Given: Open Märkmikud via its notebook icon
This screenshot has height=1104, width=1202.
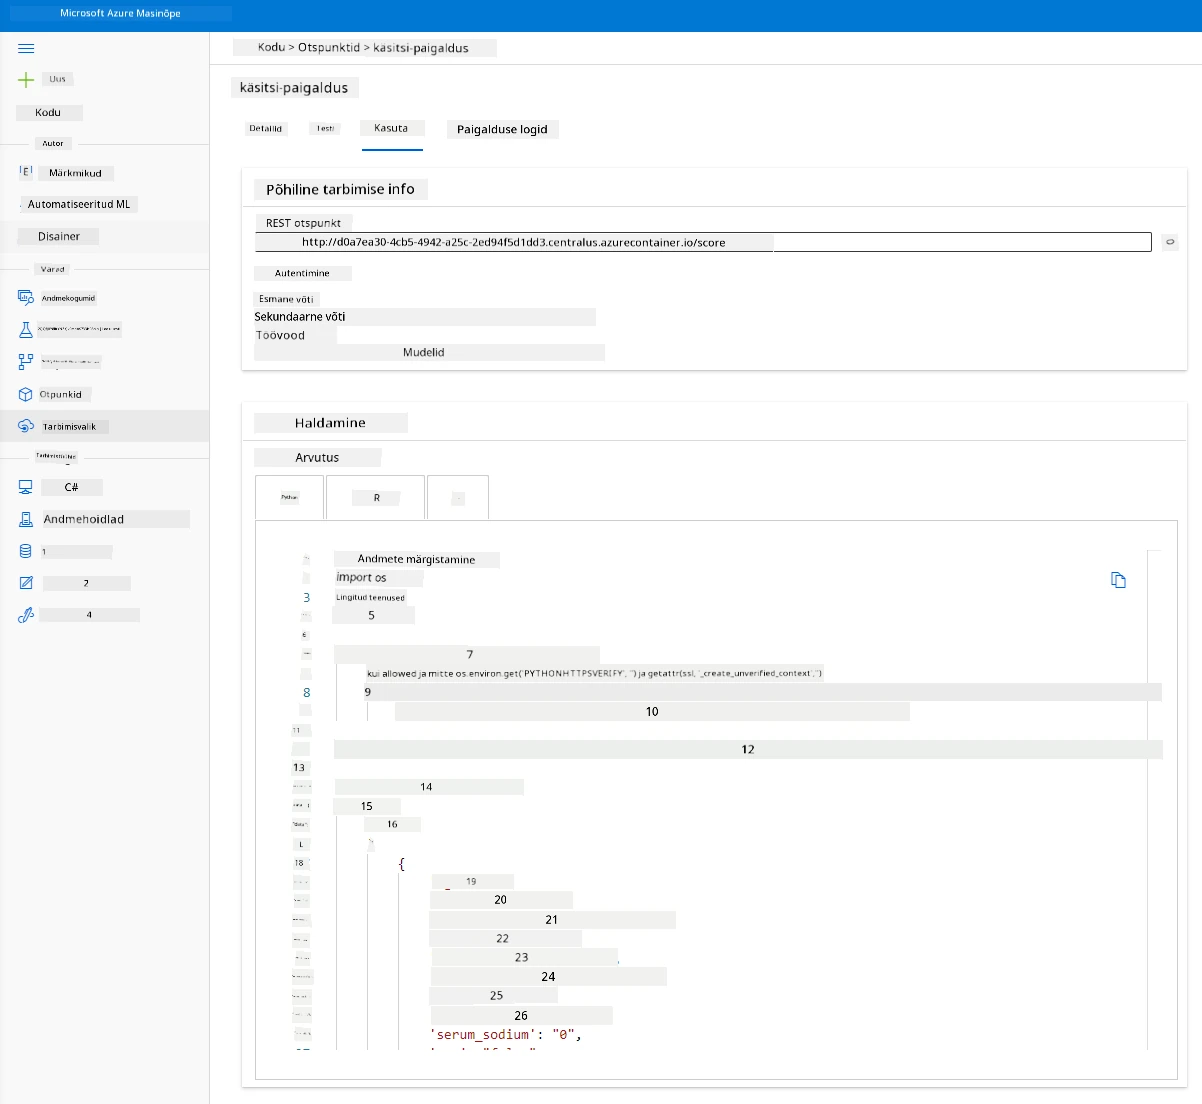Looking at the screenshot, I should coord(26,172).
